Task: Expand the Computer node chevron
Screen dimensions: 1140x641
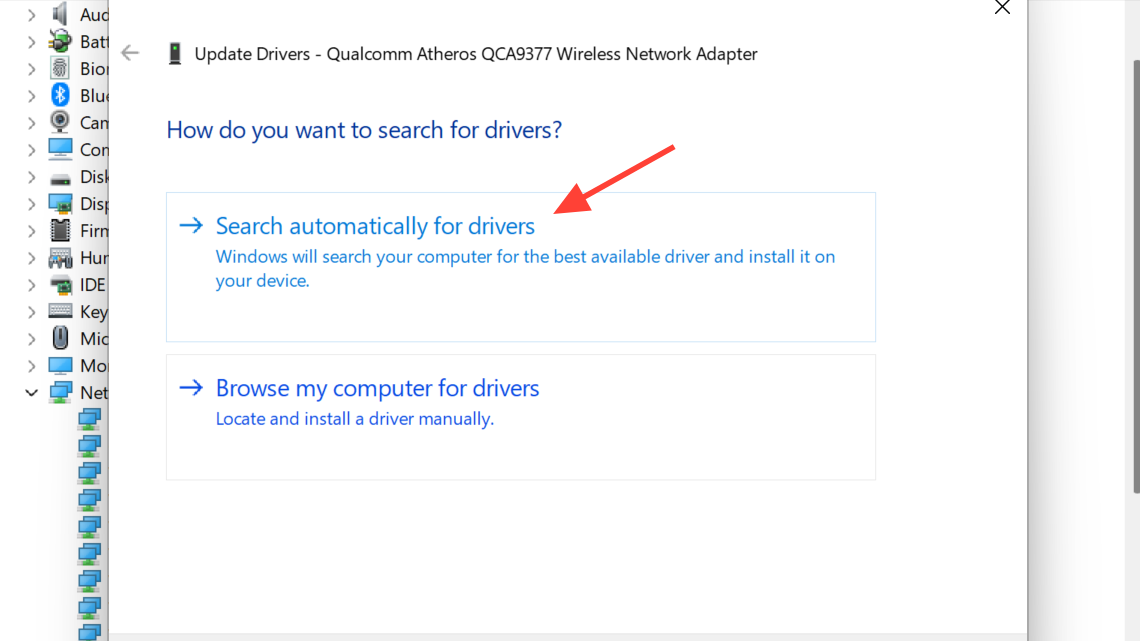Action: coord(31,150)
